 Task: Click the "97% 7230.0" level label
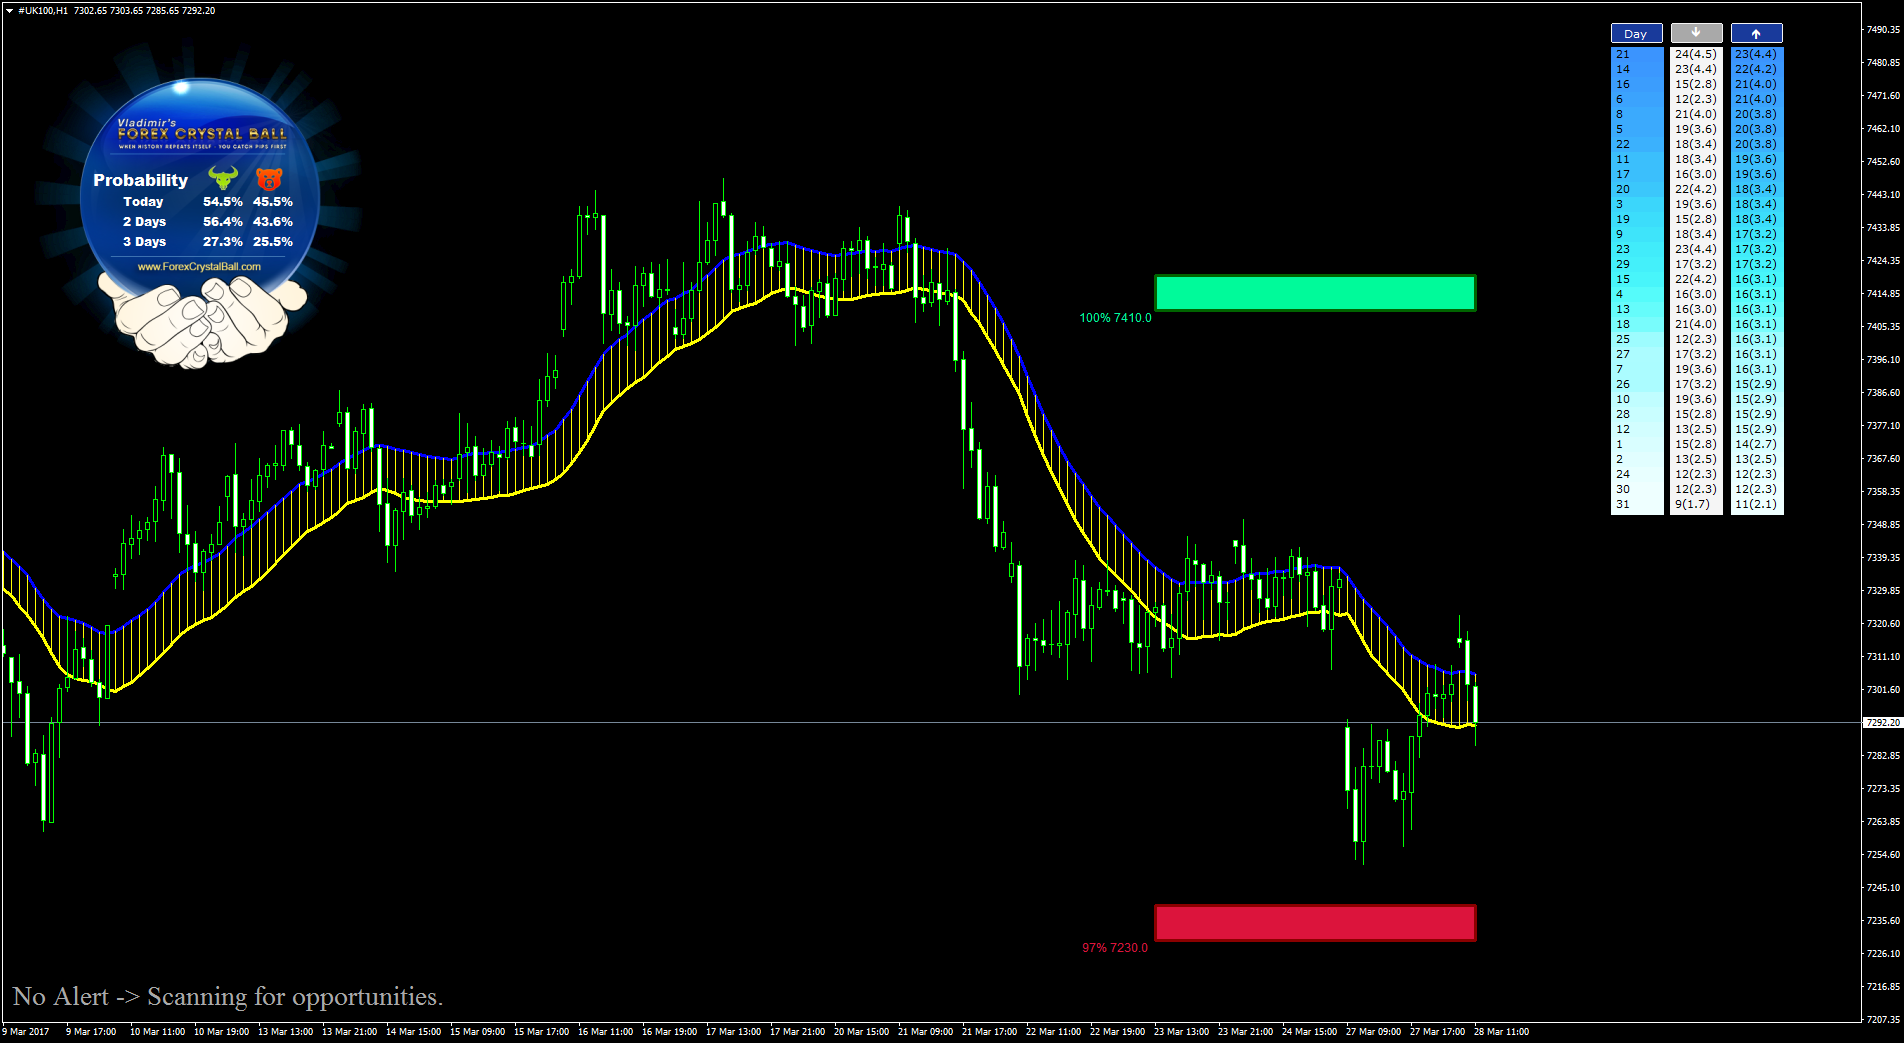1115,948
